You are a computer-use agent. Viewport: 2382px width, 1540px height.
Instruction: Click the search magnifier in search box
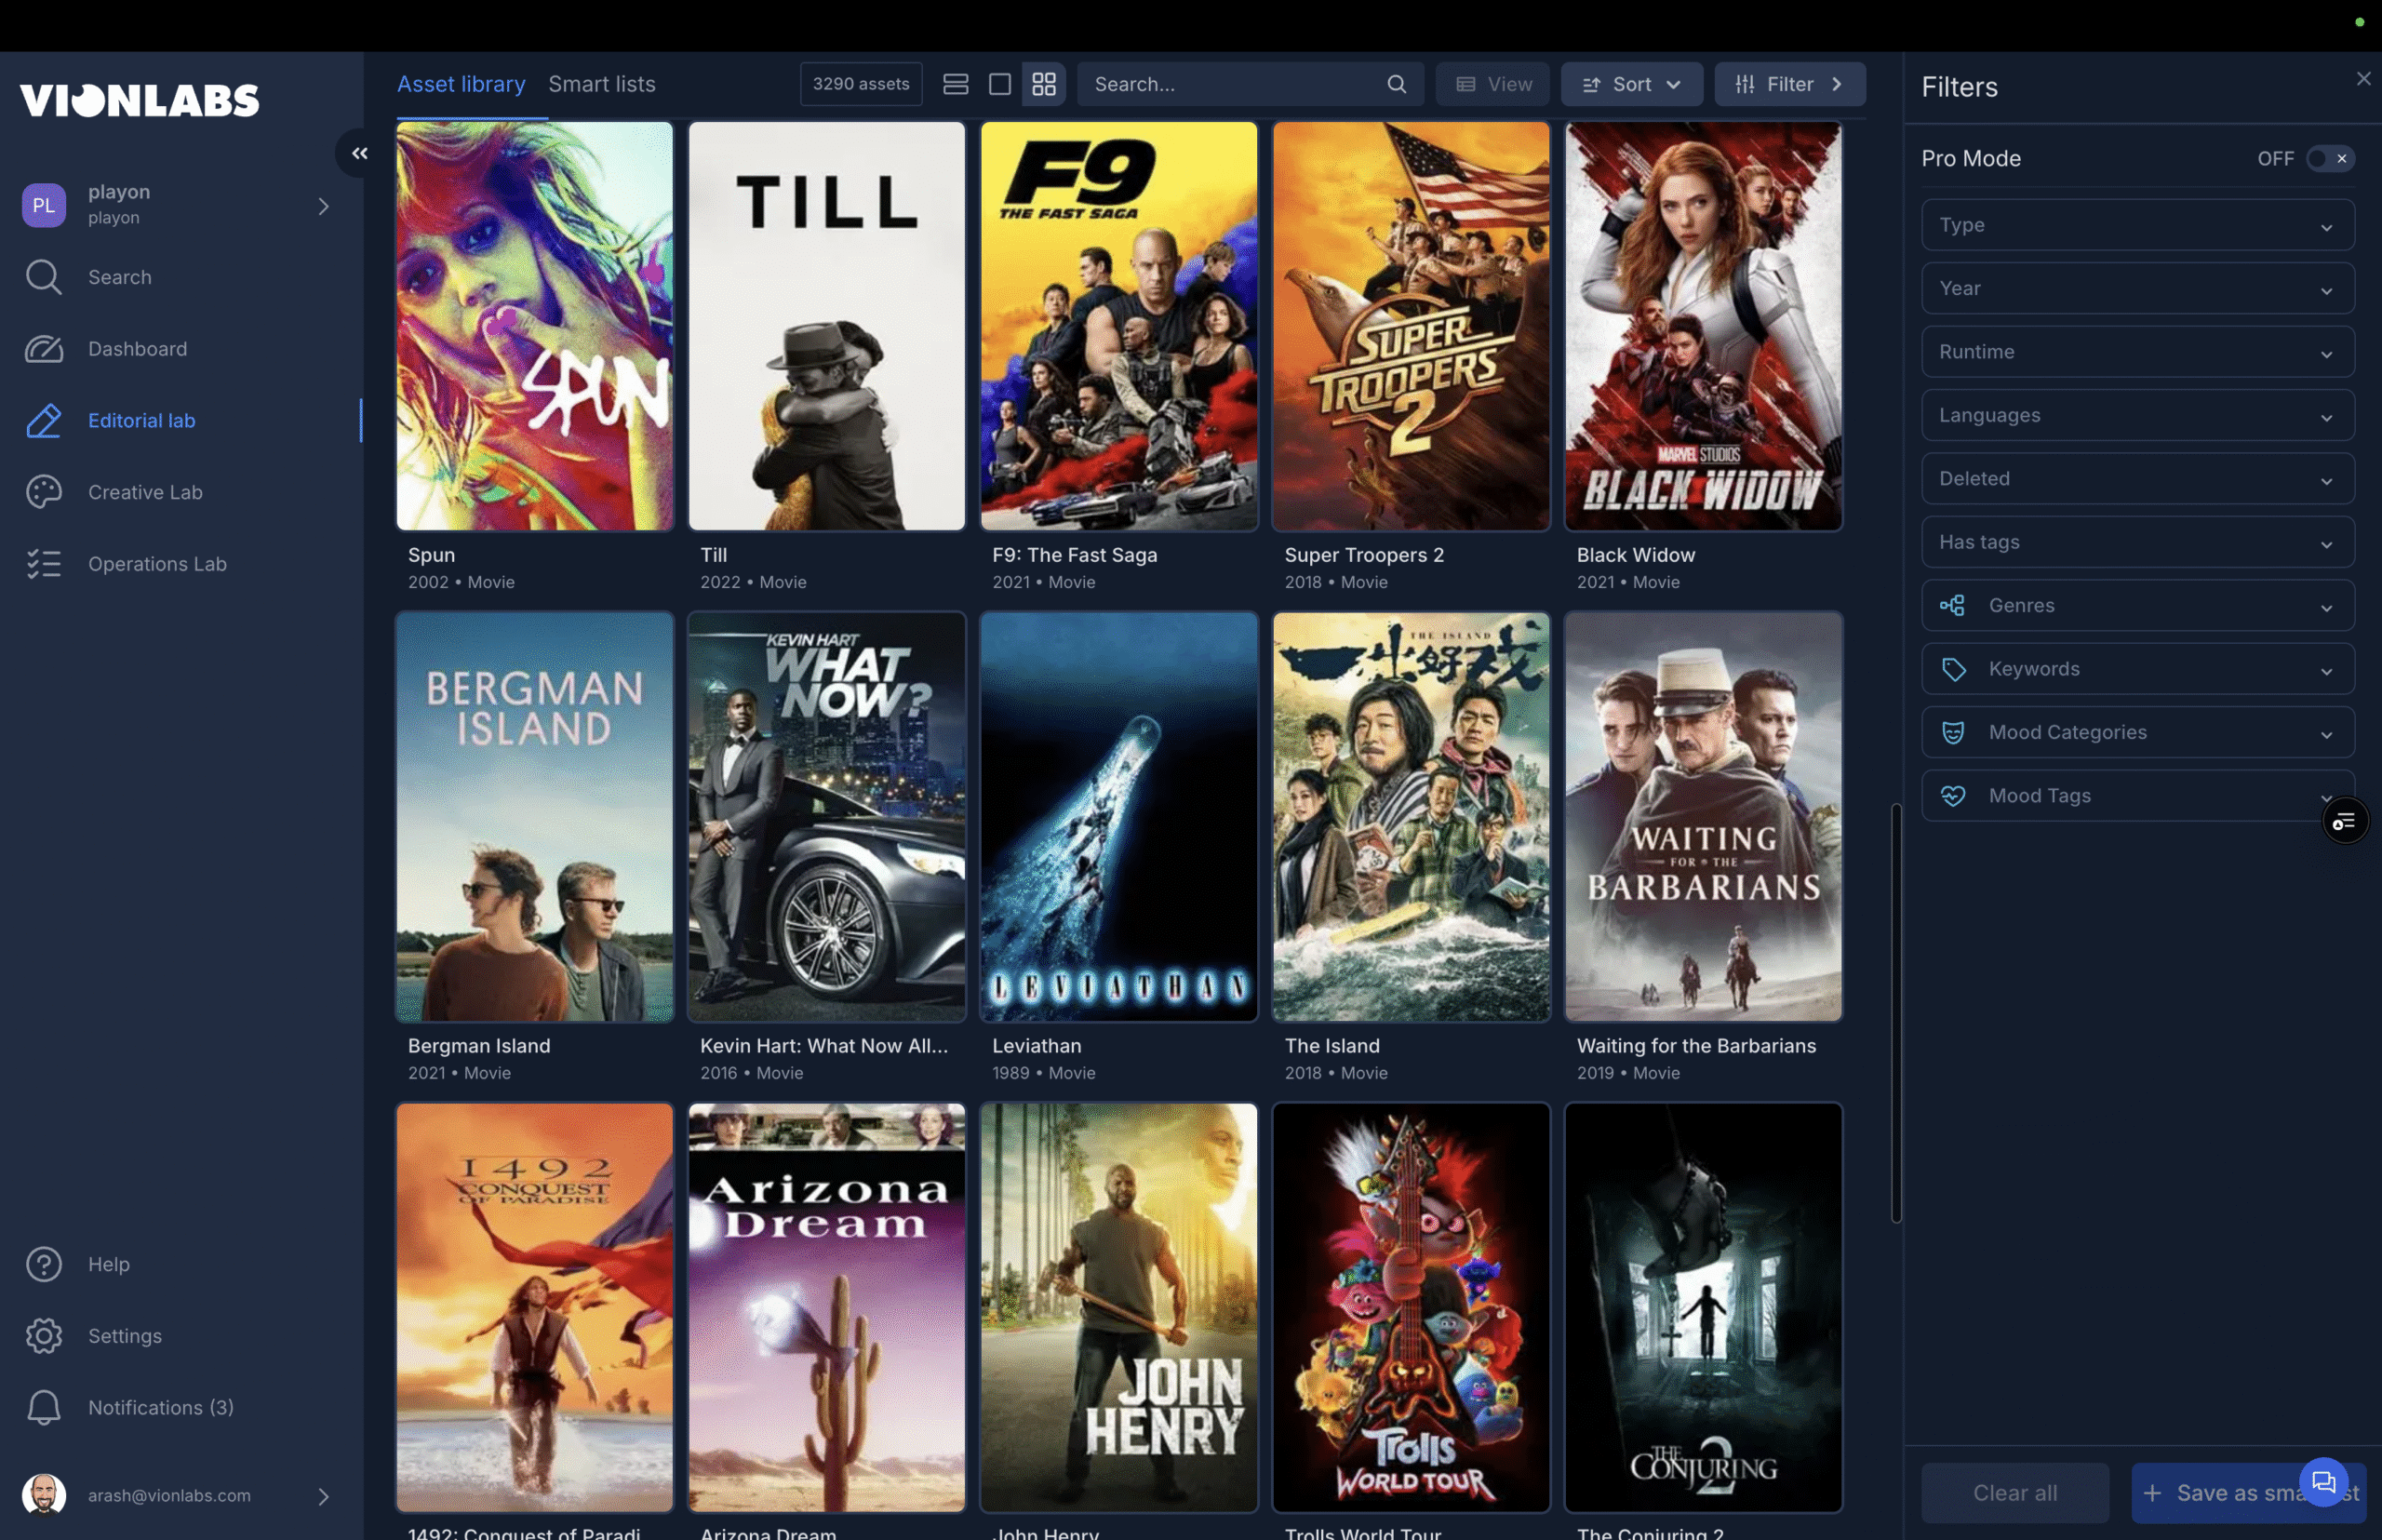point(1396,84)
